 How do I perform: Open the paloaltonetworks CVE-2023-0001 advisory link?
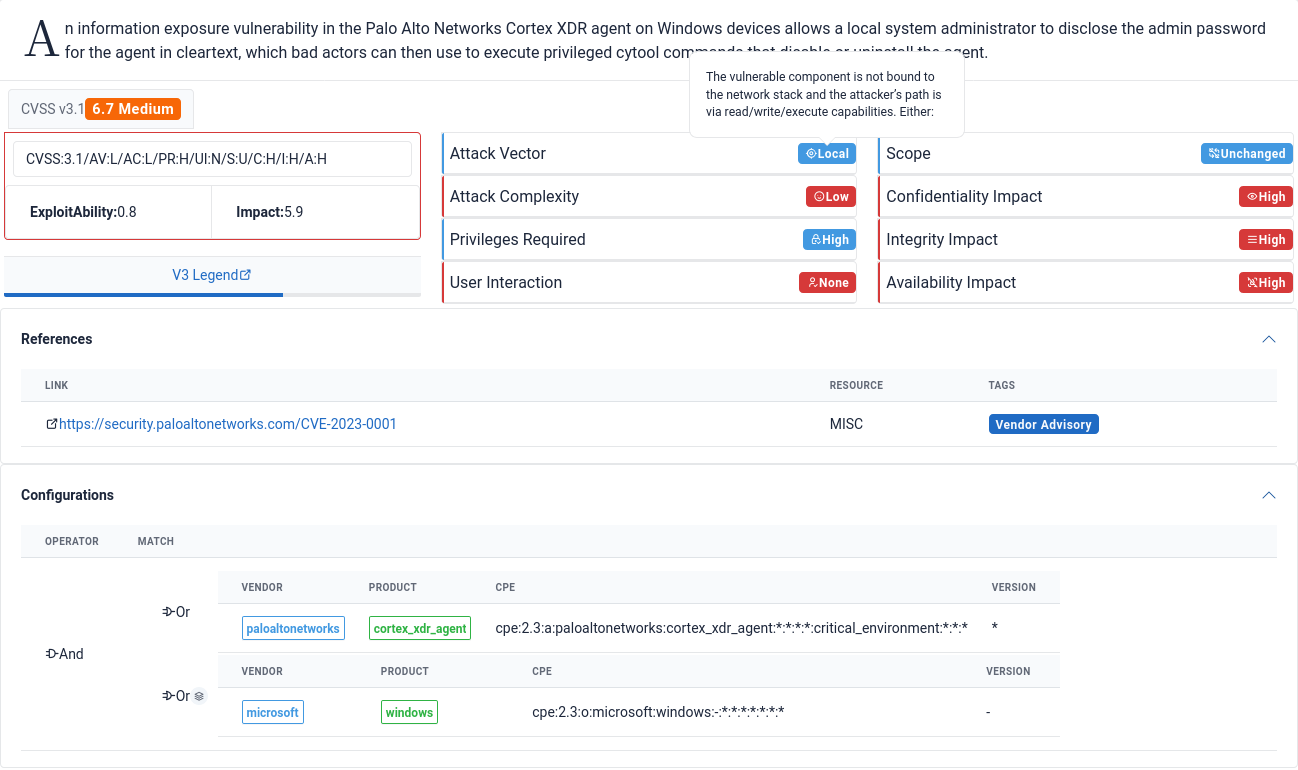(228, 424)
